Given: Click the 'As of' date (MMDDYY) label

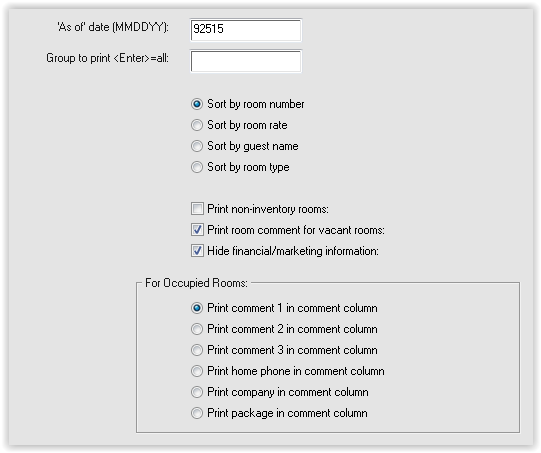Looking at the screenshot, I should (113, 27).
